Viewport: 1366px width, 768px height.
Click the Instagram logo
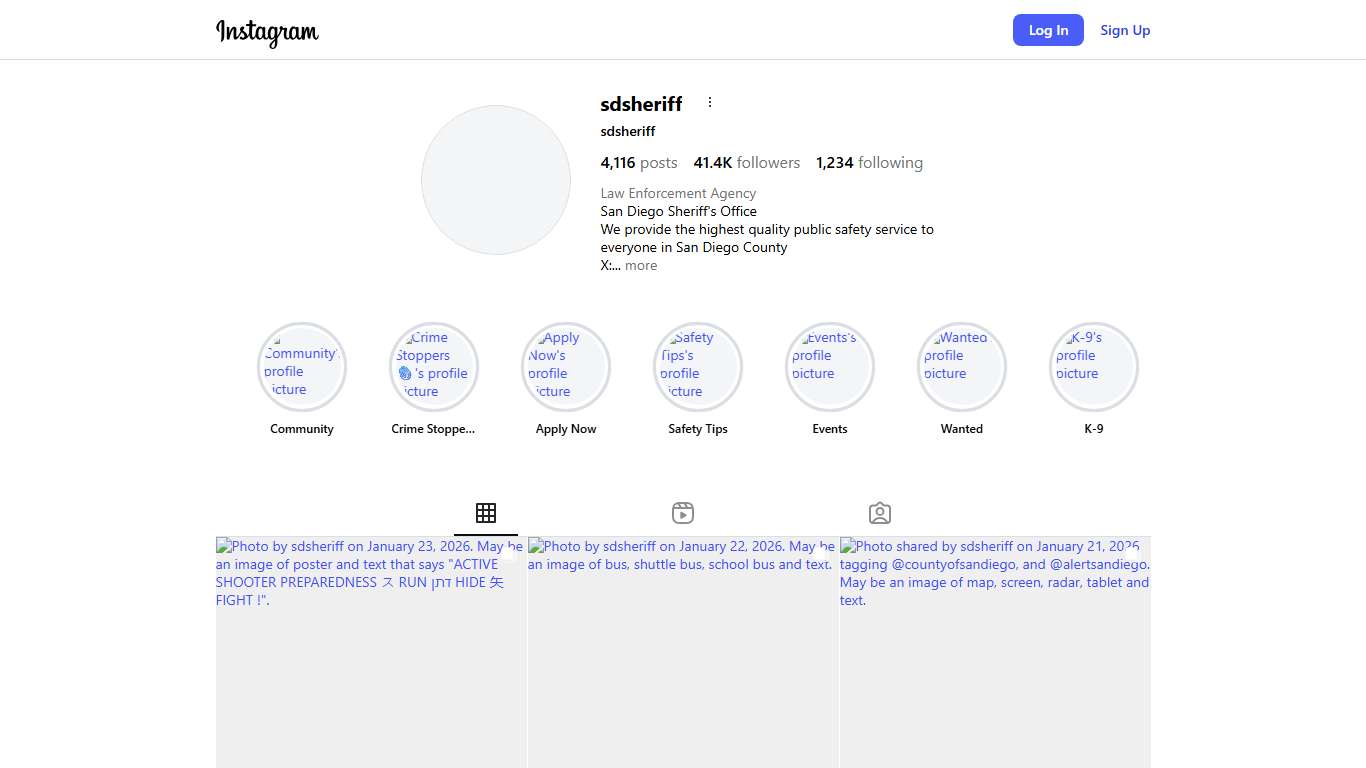267,31
